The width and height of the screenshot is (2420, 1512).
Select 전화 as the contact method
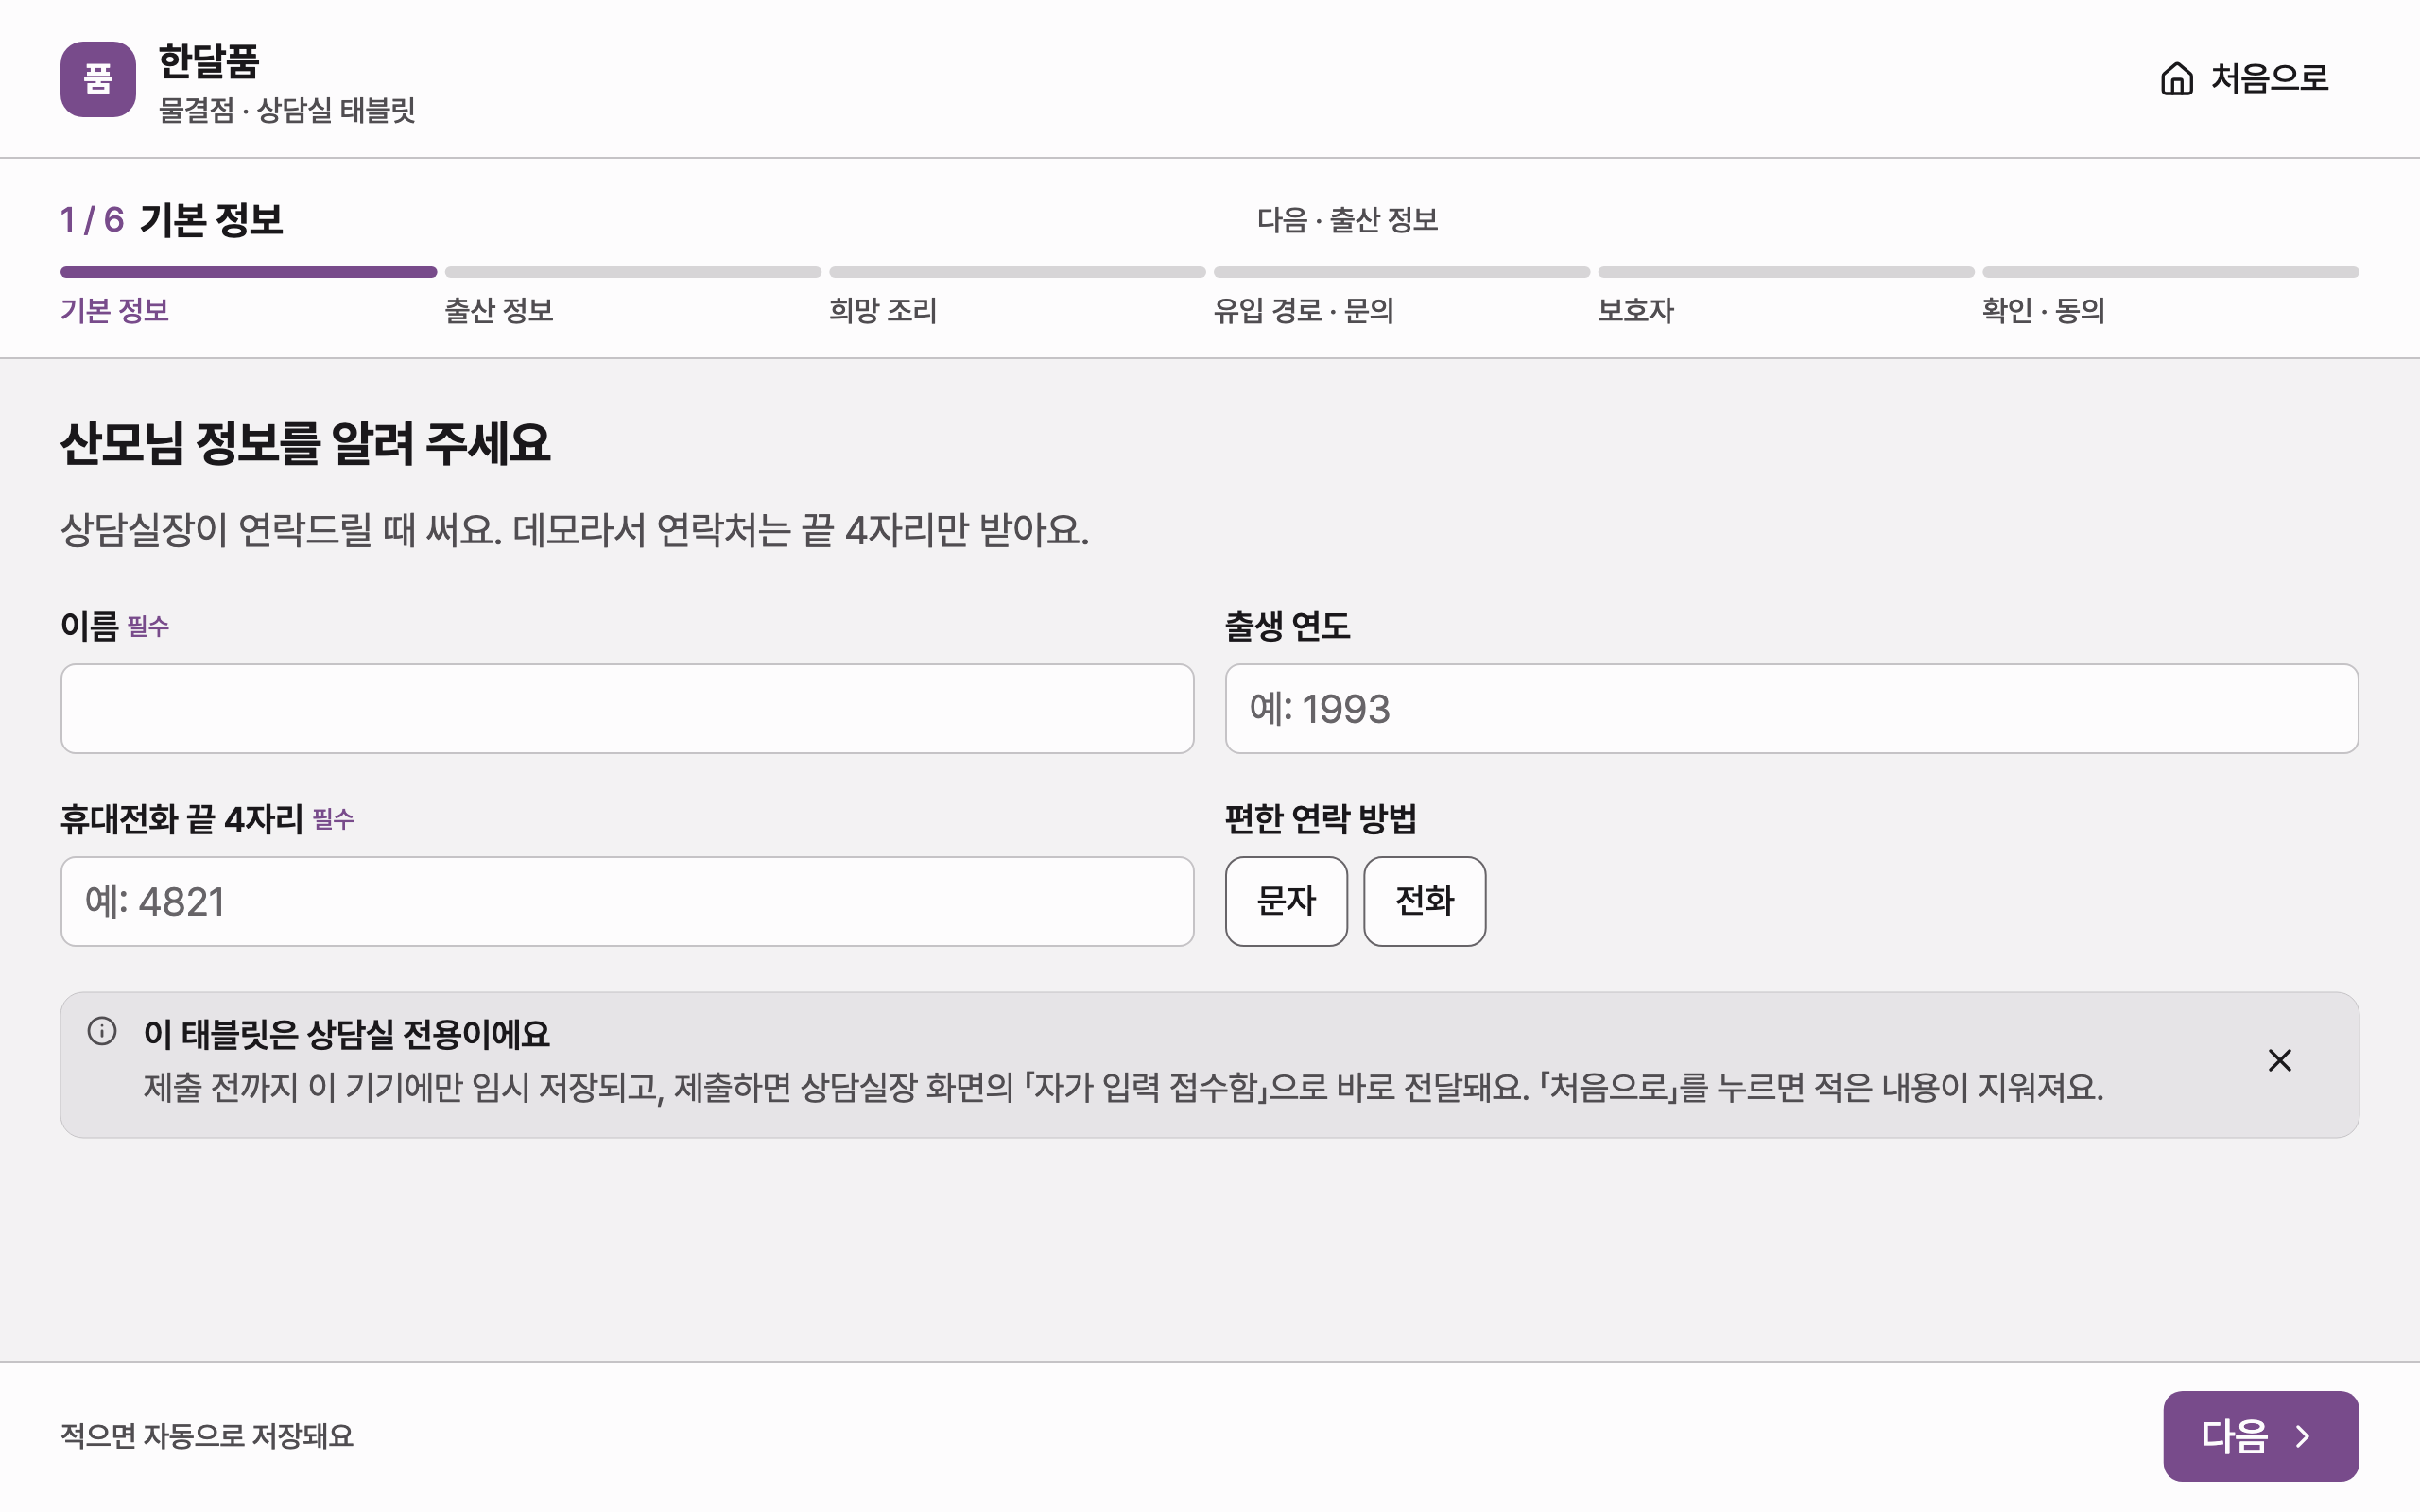coord(1424,901)
